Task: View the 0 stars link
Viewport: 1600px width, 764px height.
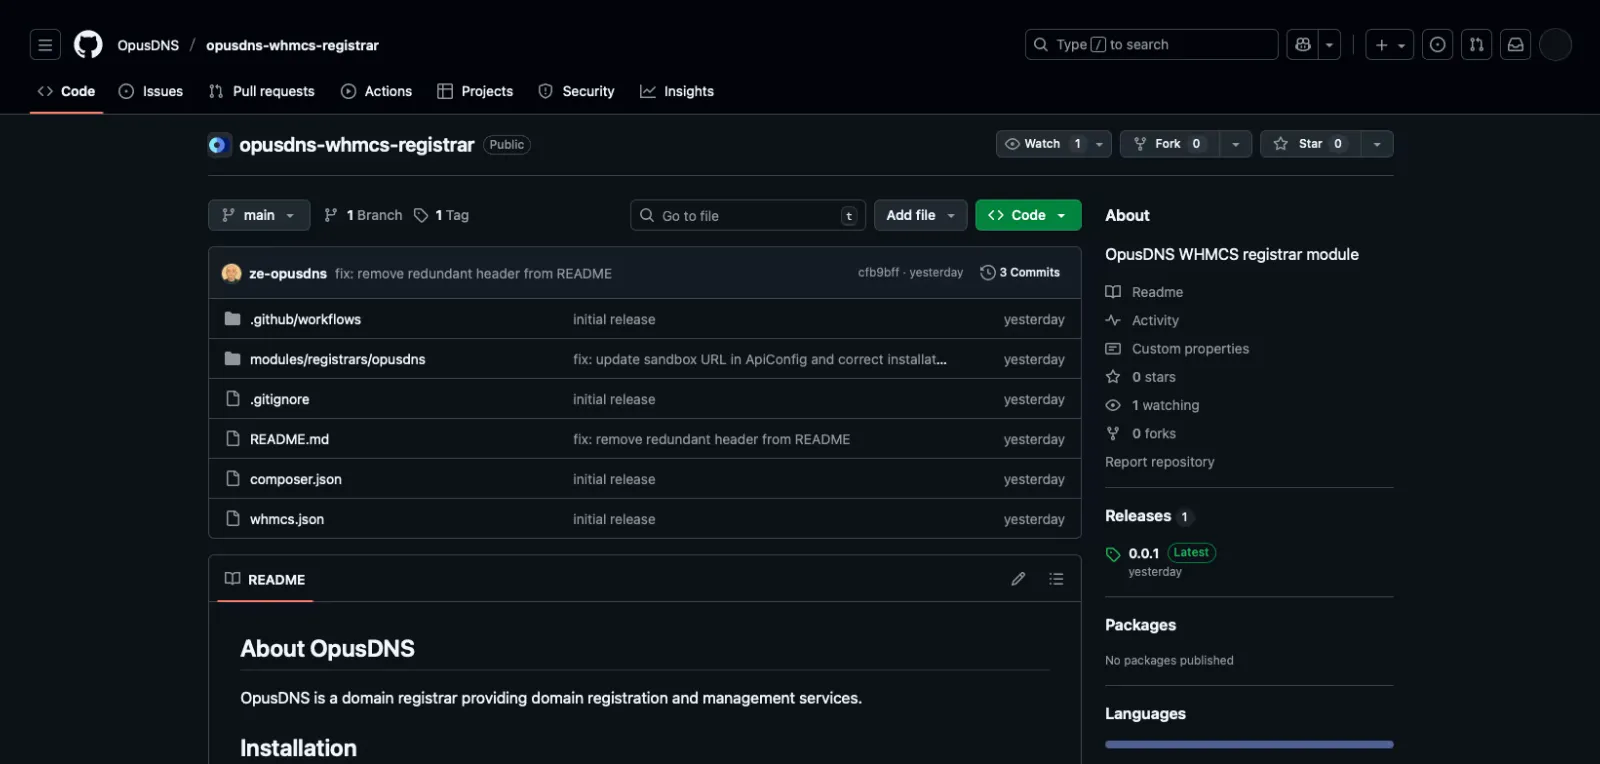Action: pyautogui.click(x=1140, y=377)
